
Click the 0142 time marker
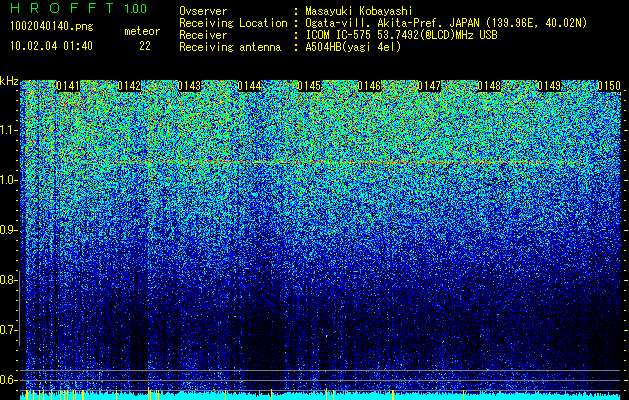[129, 86]
